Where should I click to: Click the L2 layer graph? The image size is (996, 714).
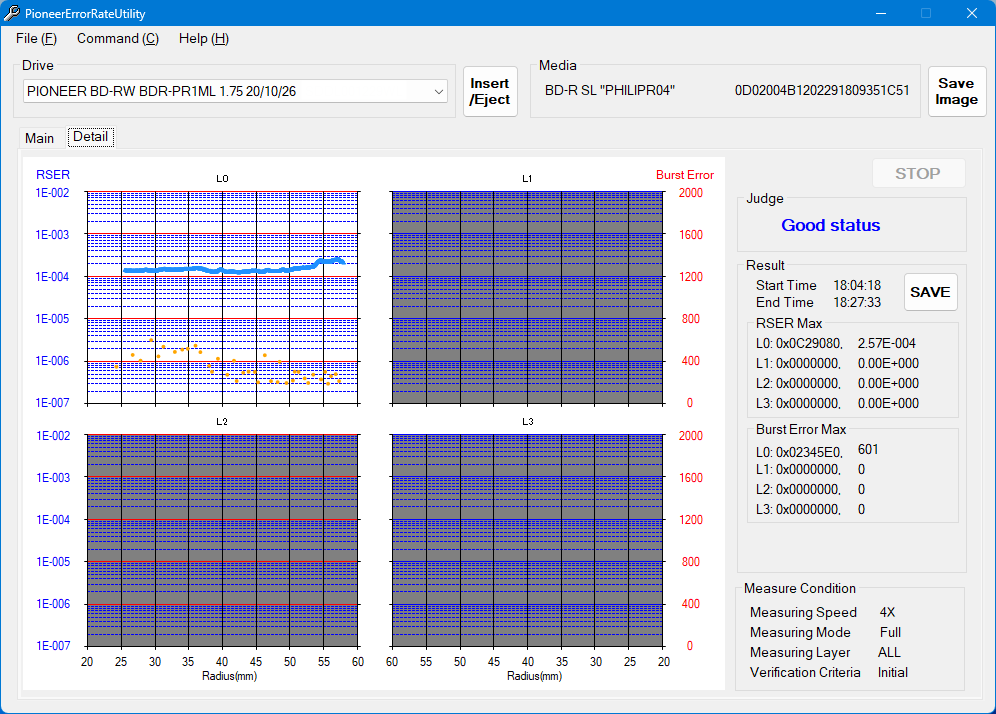click(x=222, y=540)
